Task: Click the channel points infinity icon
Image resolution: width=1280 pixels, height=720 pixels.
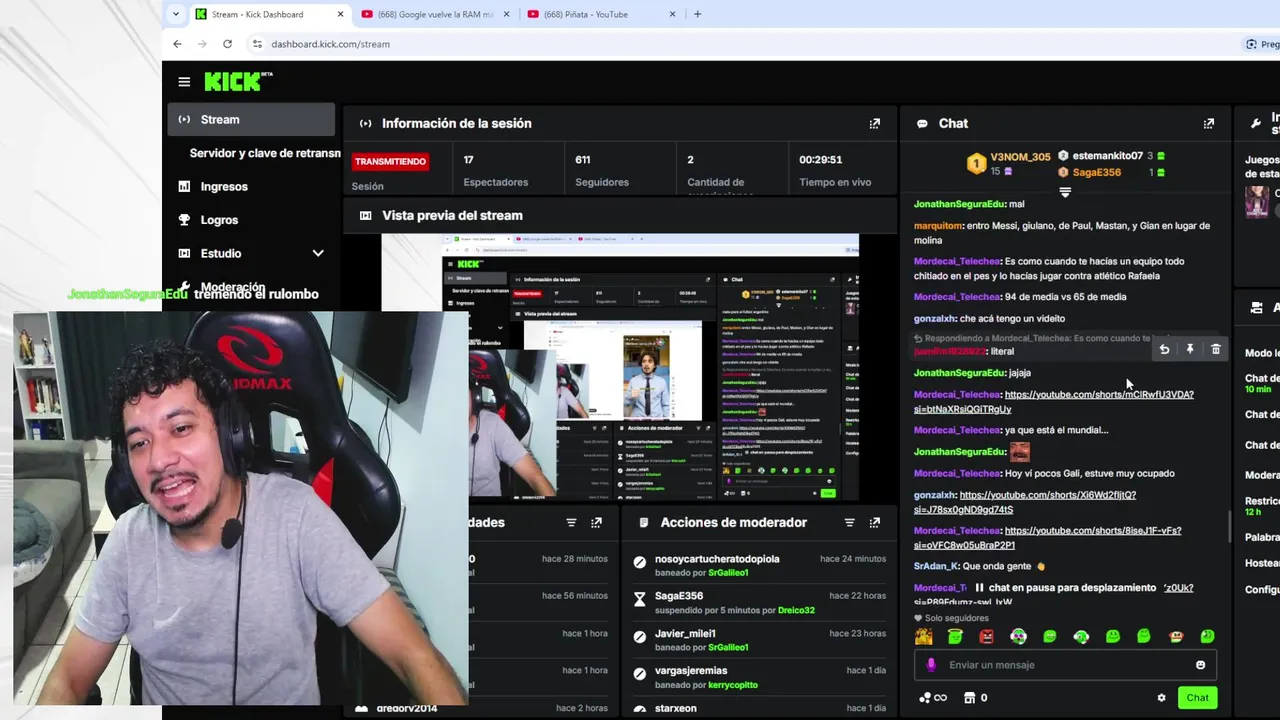Action: (x=933, y=698)
